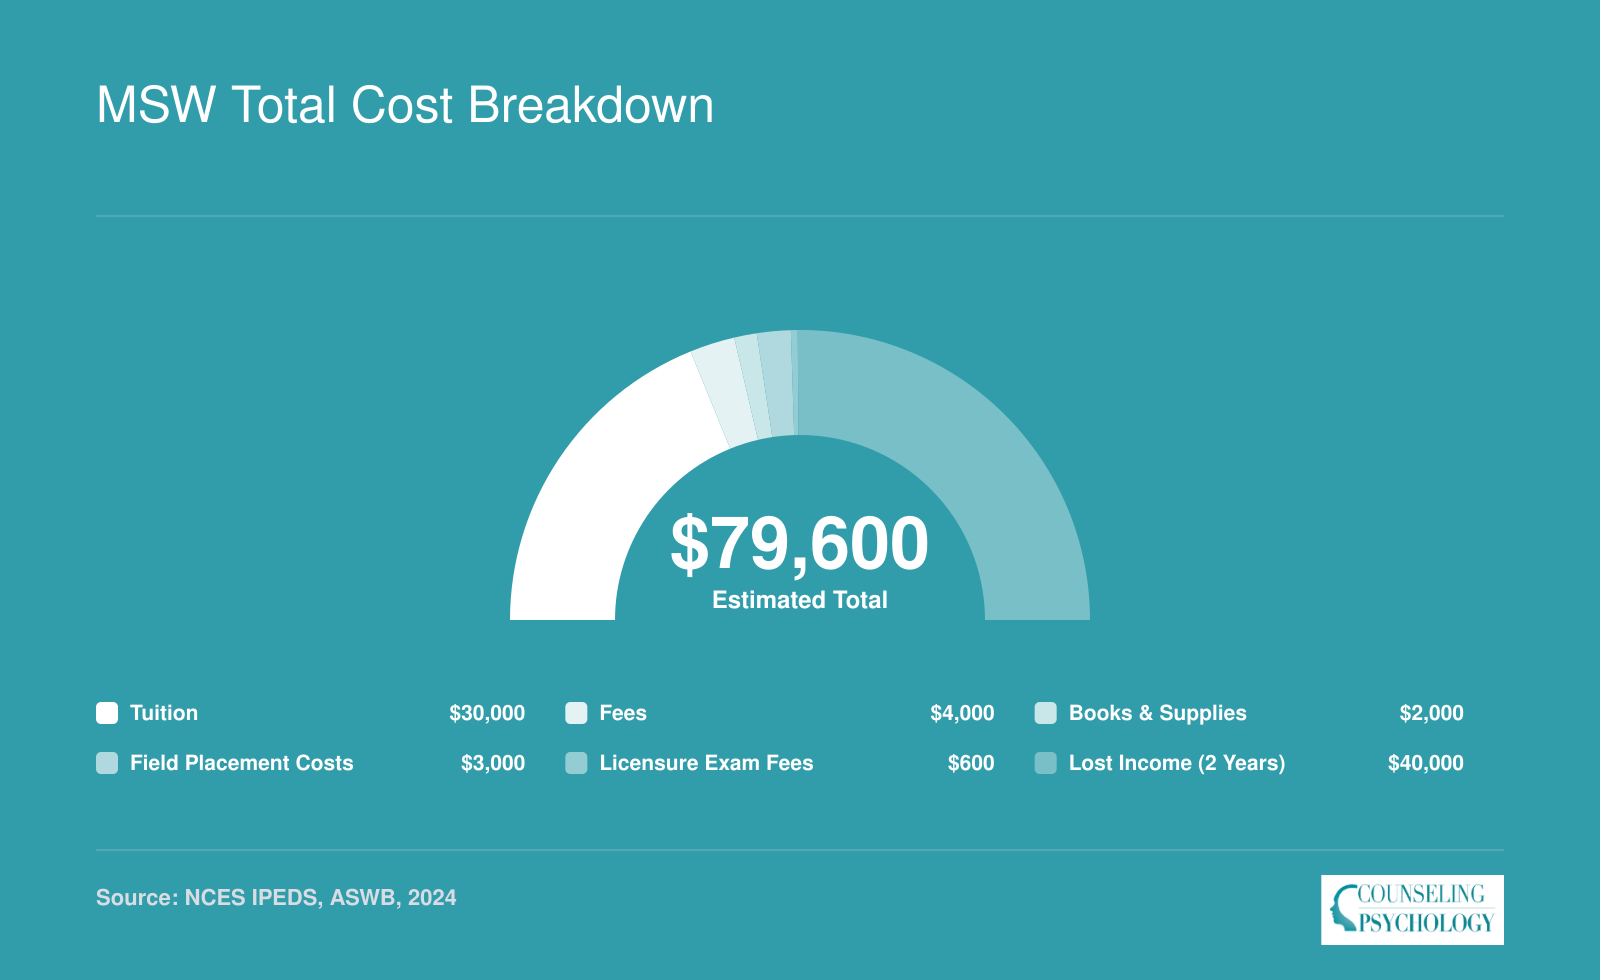
Task: Click the Tuition legend color swatch
Action: 107,713
